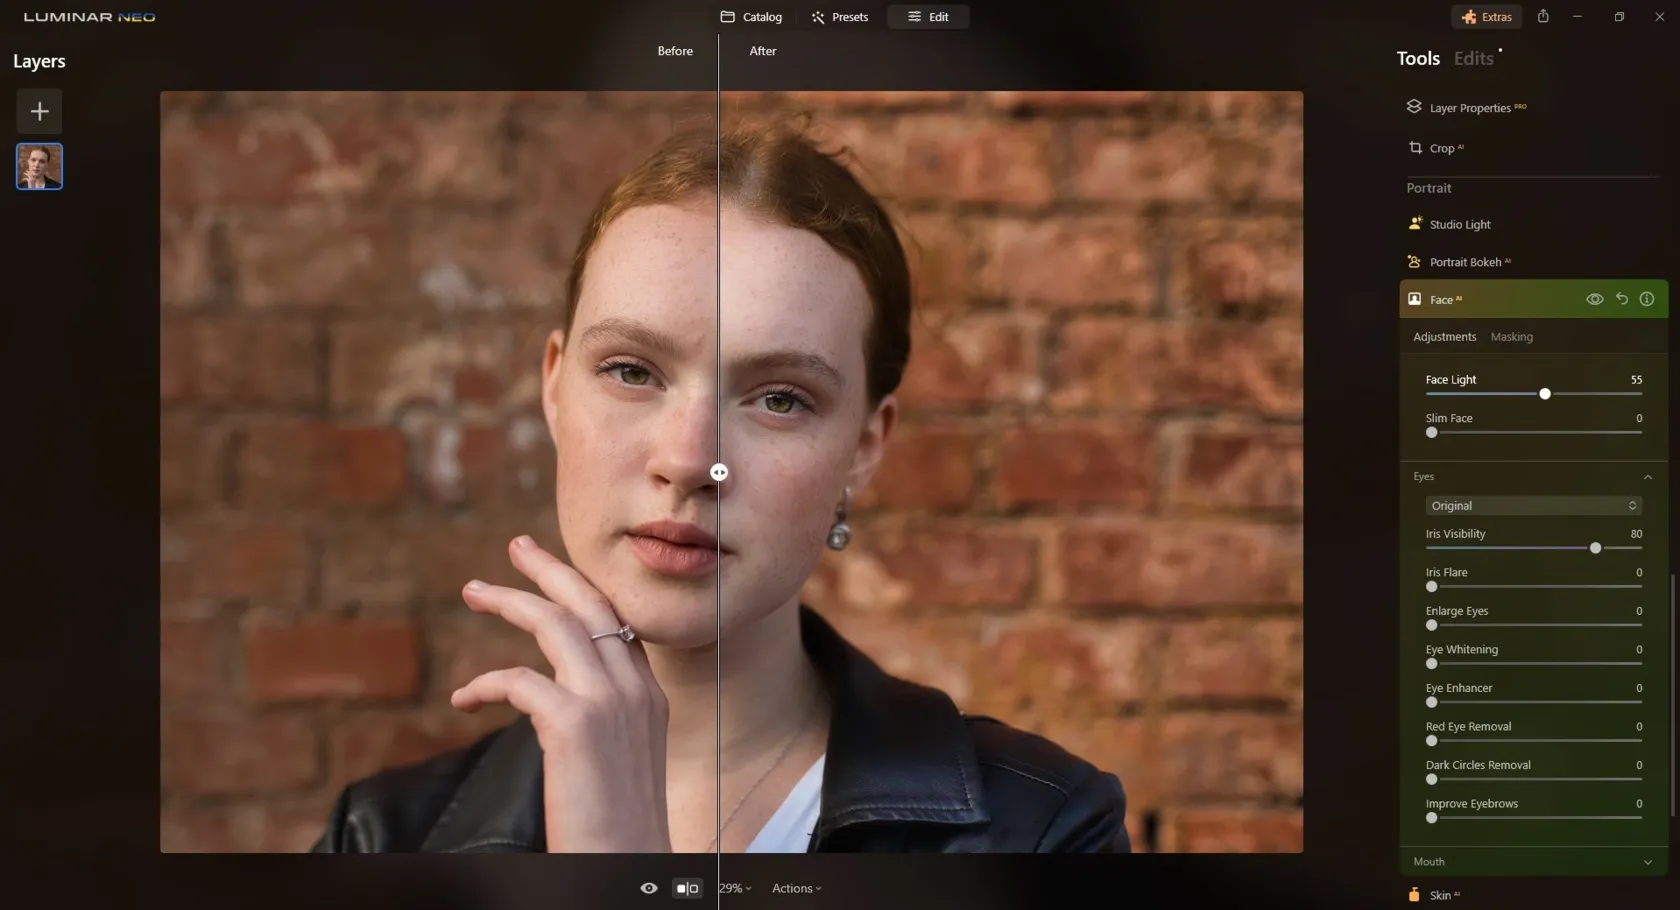Toggle the preview eye below image

tap(649, 888)
